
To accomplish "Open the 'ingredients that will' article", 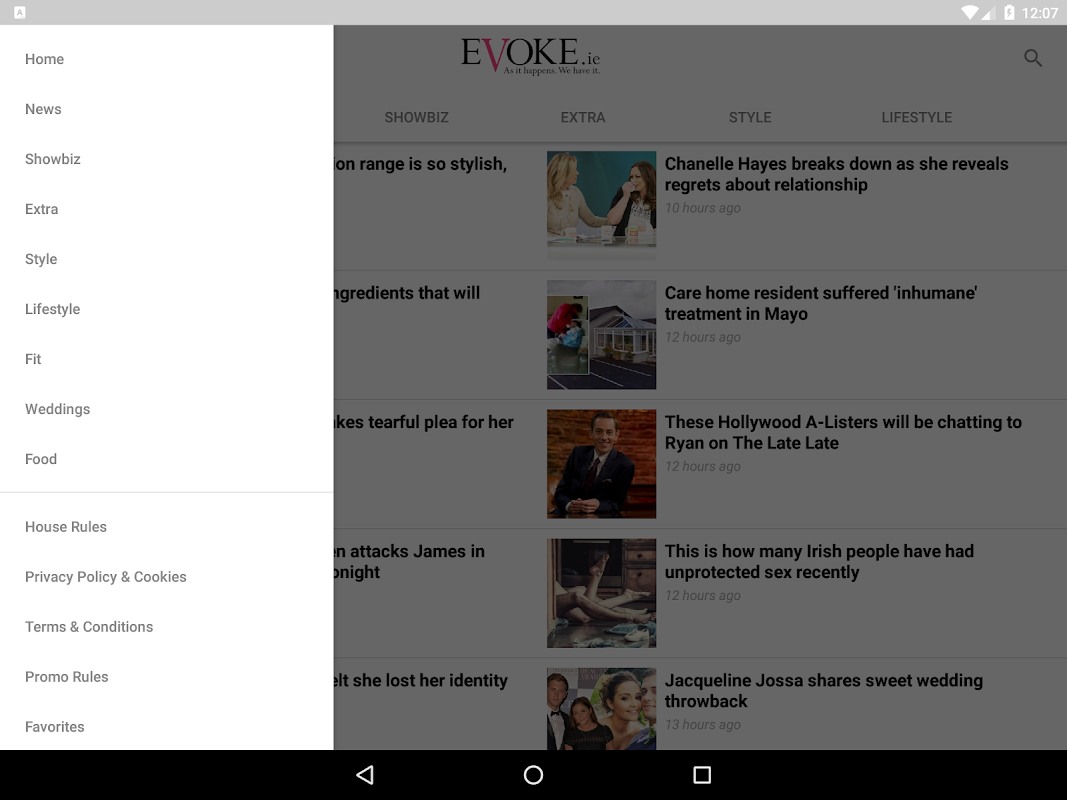I will [x=407, y=293].
